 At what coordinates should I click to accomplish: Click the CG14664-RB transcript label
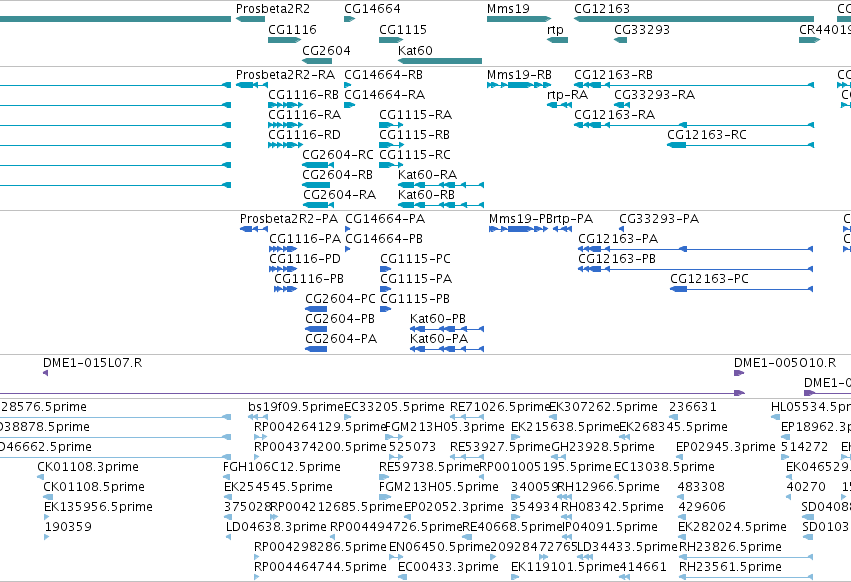[383, 74]
